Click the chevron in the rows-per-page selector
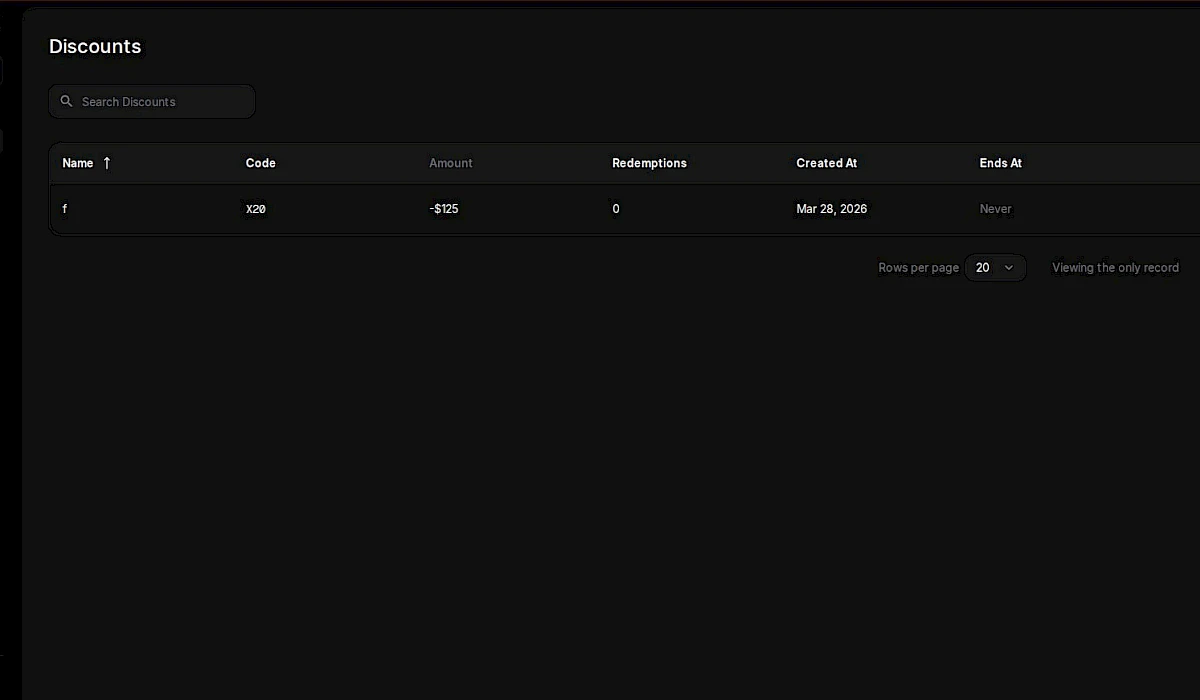 coord(1009,268)
